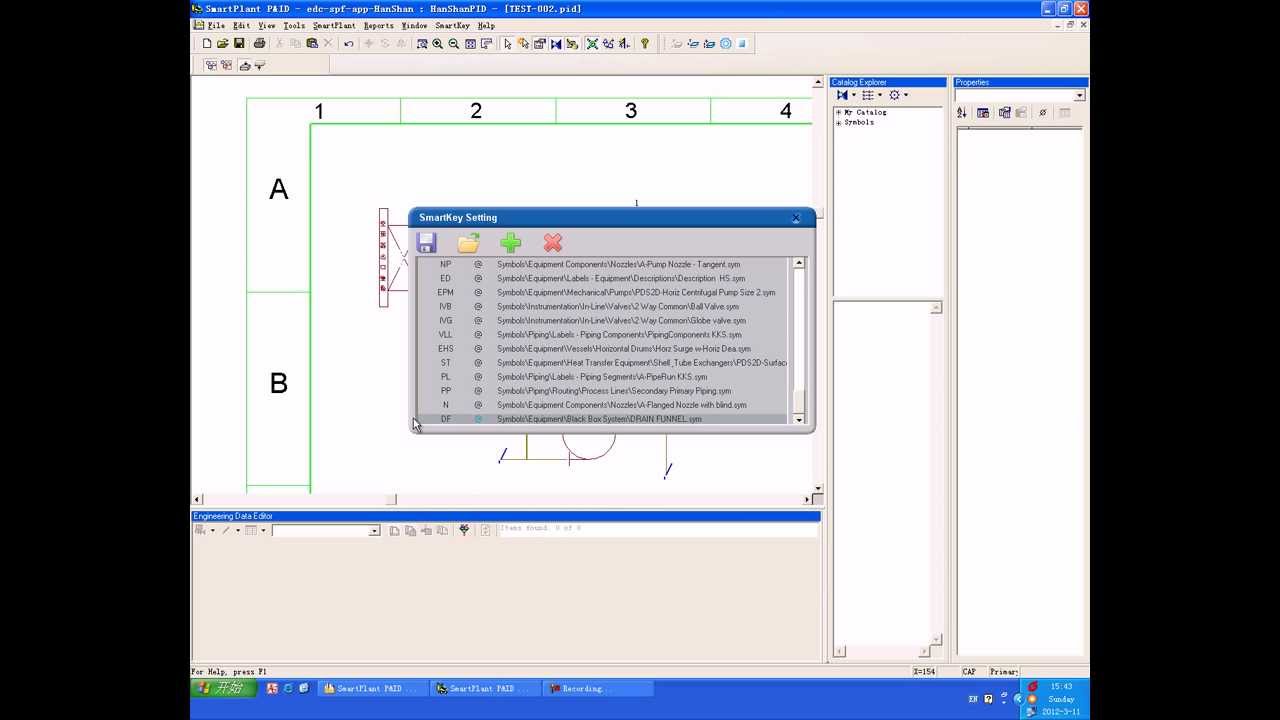Switch to first SmartPlant P&ID taskbar button

pos(372,688)
